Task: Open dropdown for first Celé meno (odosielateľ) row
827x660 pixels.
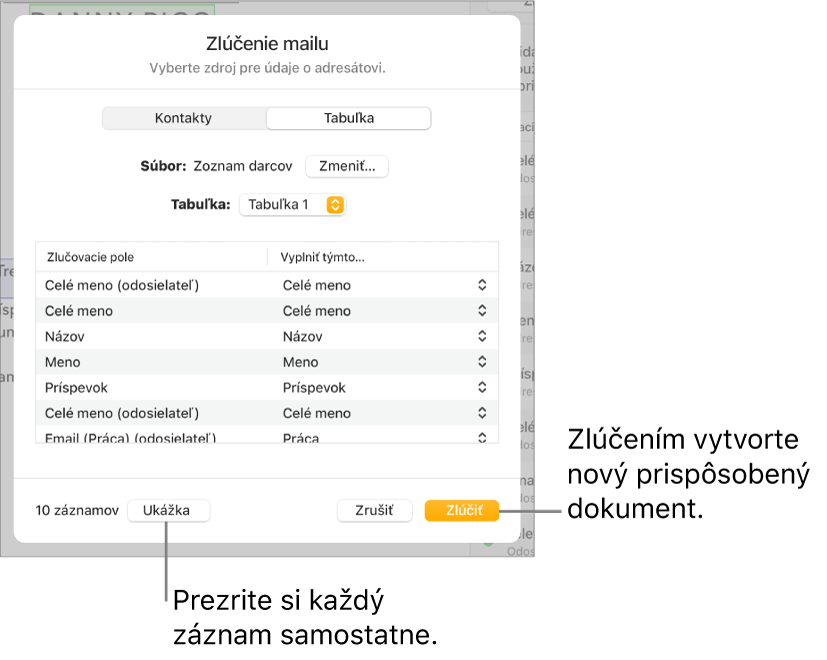Action: click(x=482, y=285)
